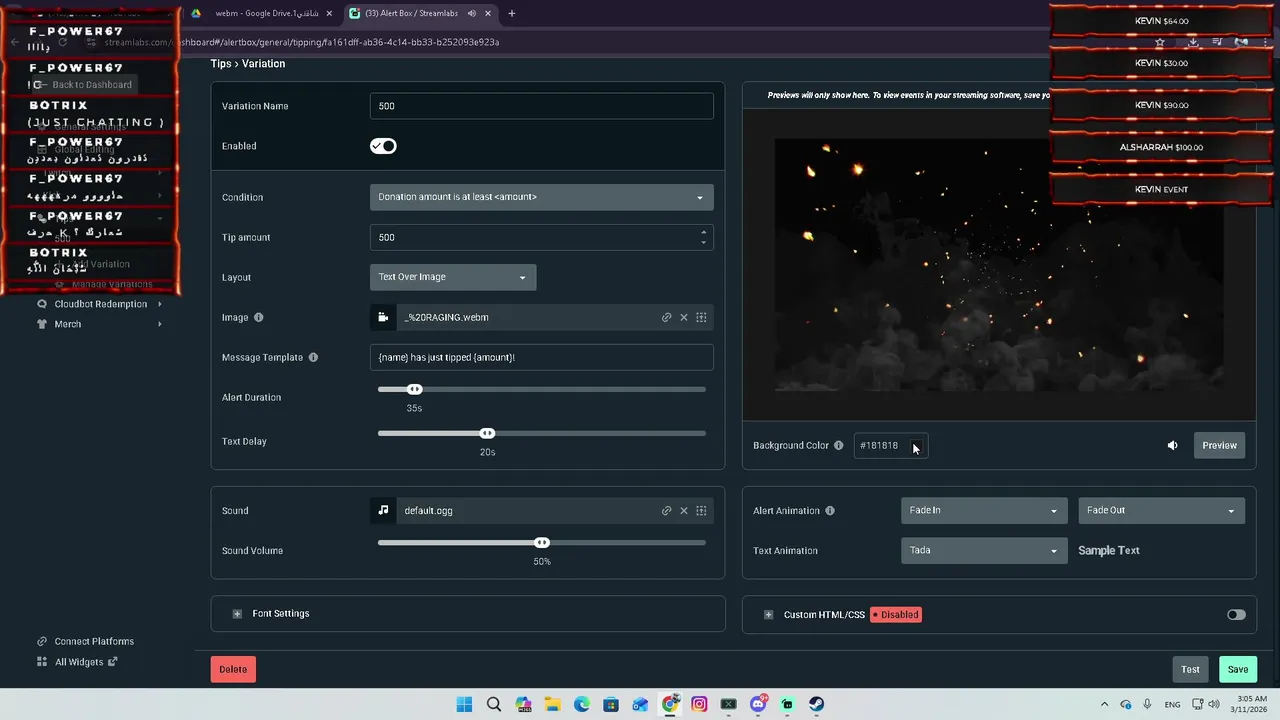Open the Windows Start menu

point(464,704)
